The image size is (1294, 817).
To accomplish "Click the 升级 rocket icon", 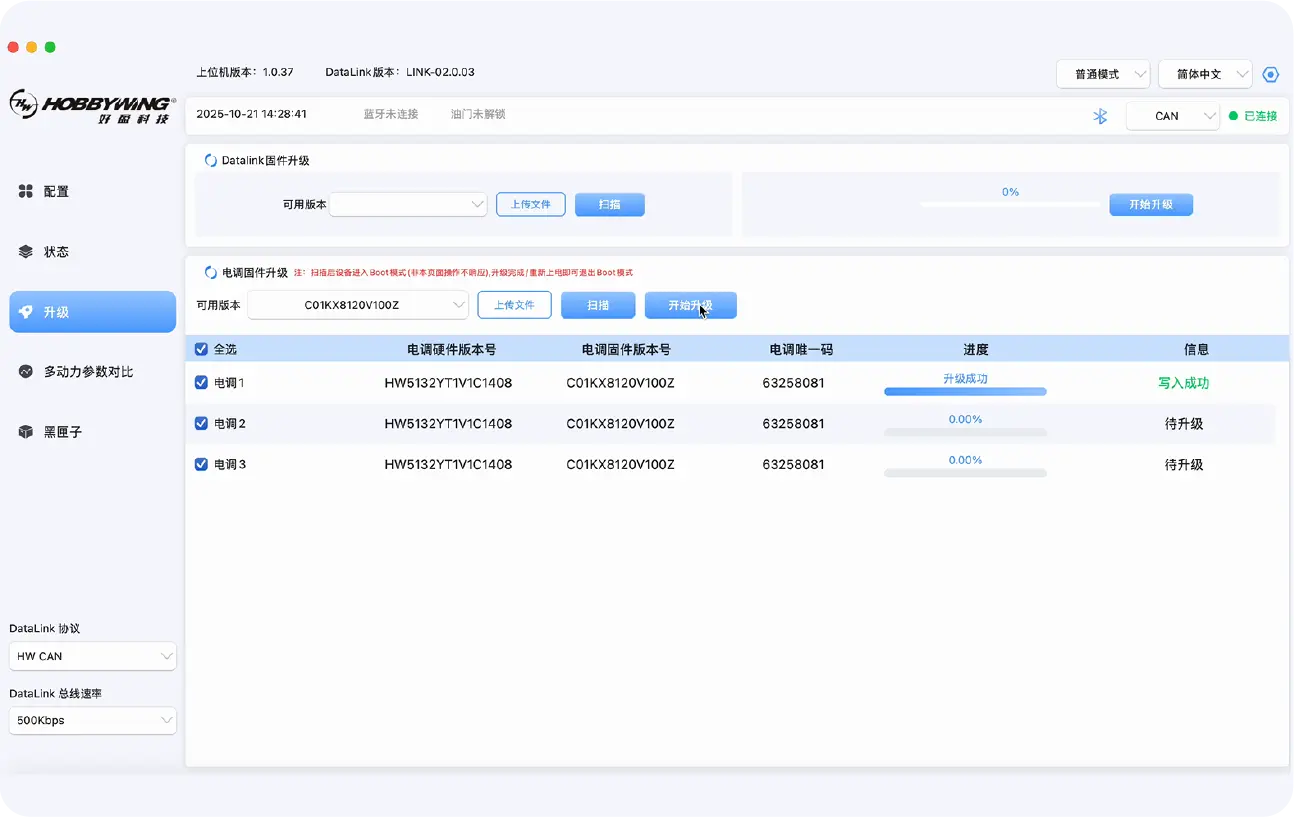I will click(x=26, y=312).
